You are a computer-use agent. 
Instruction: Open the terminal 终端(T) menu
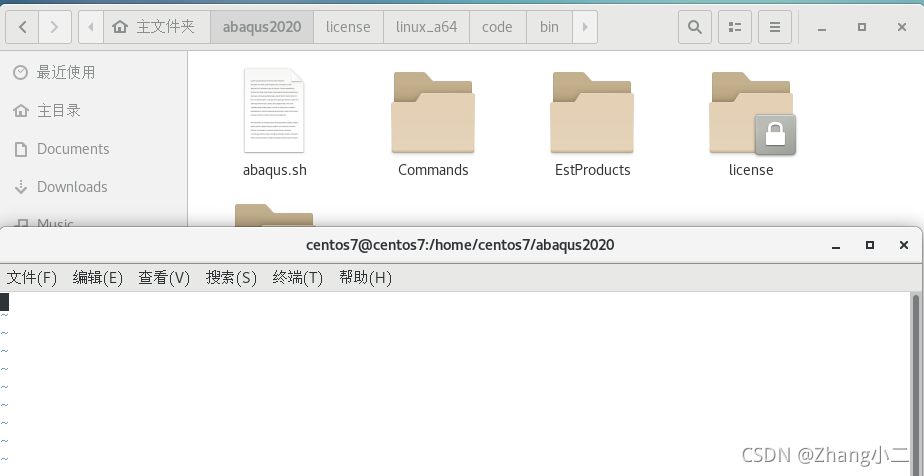pyautogui.click(x=298, y=277)
